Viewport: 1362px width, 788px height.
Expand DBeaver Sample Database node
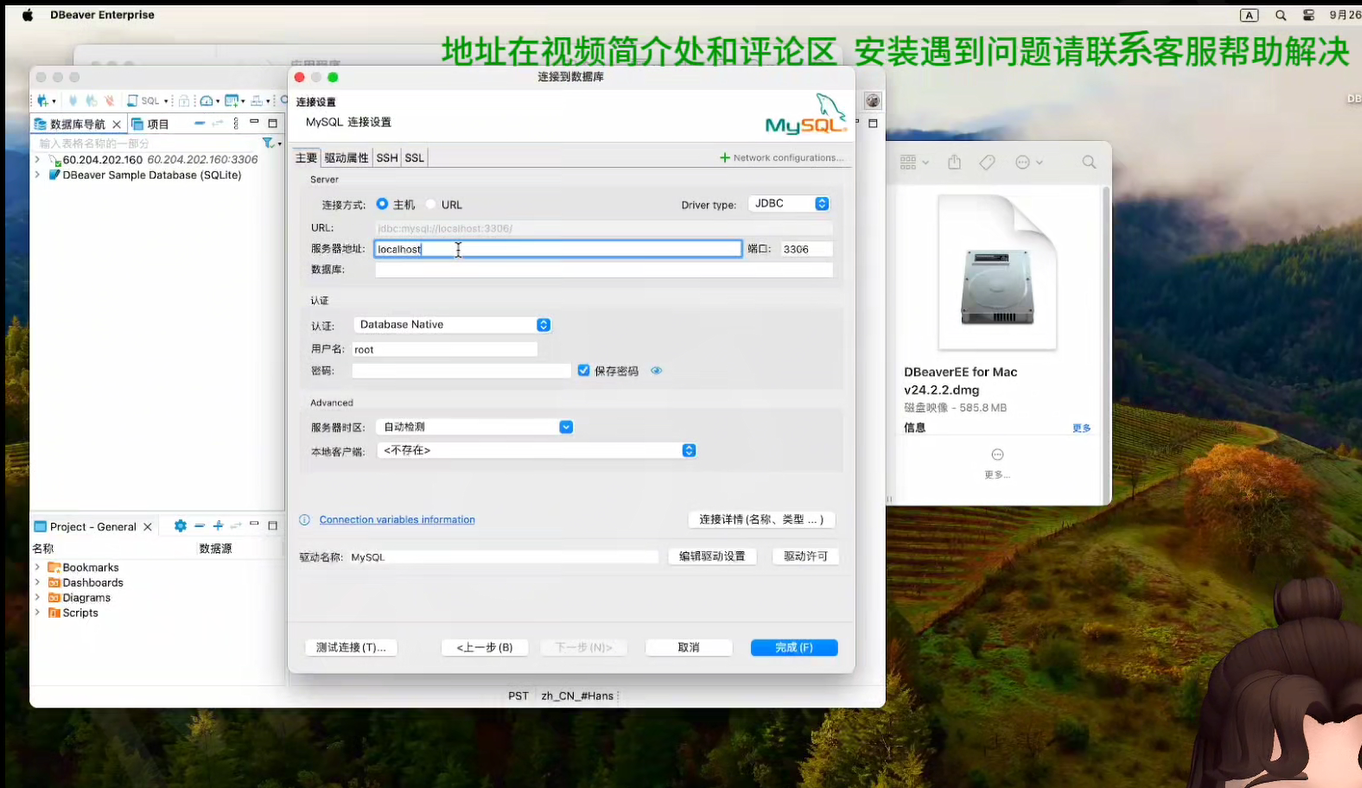coord(38,175)
